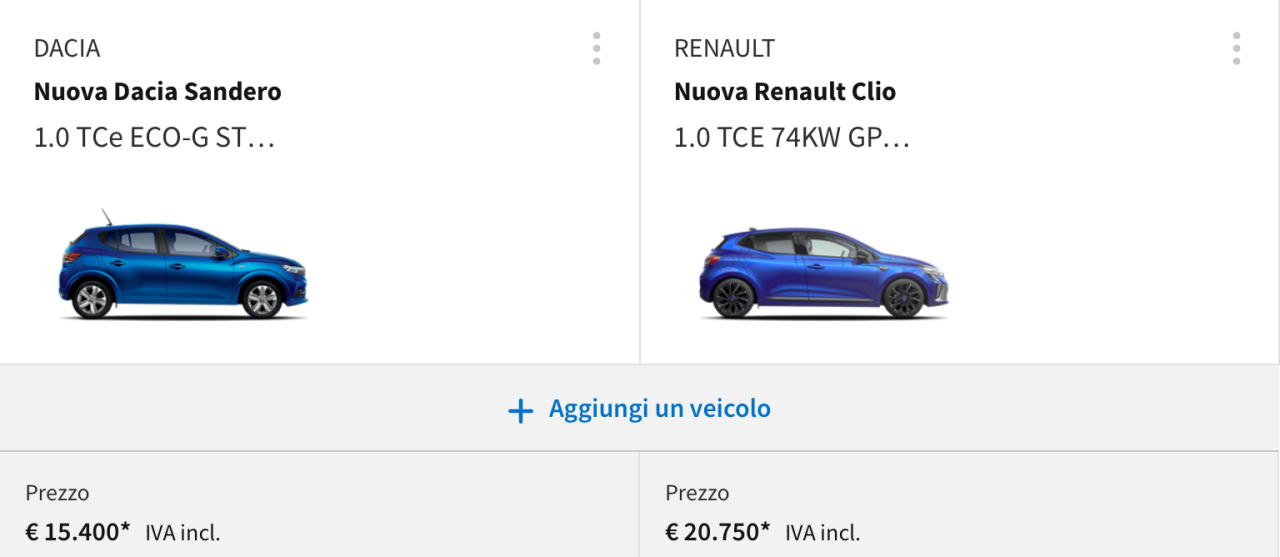This screenshot has height=557, width=1280.
Task: Click the RENAULT brand label
Action: [x=724, y=48]
